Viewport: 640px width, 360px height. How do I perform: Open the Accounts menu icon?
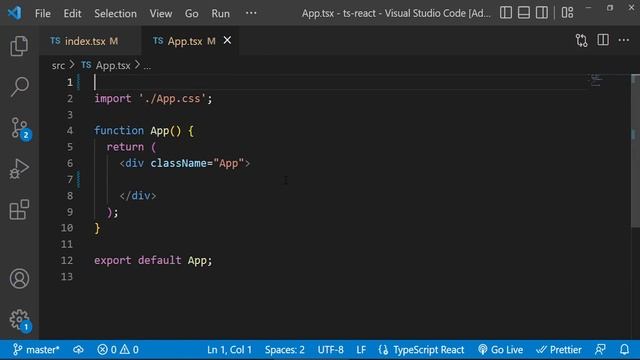(19, 278)
